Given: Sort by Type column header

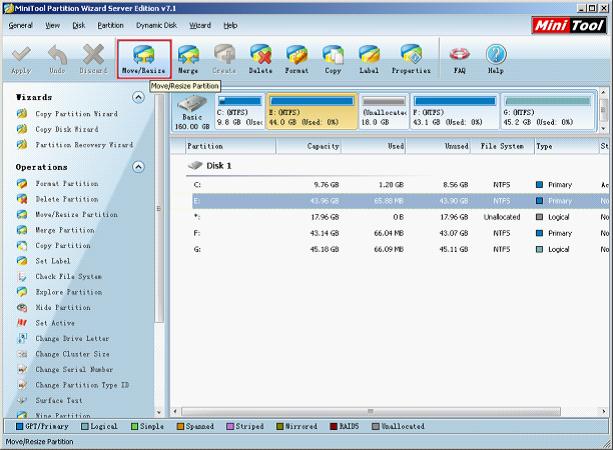Looking at the screenshot, I should pyautogui.click(x=566, y=146).
